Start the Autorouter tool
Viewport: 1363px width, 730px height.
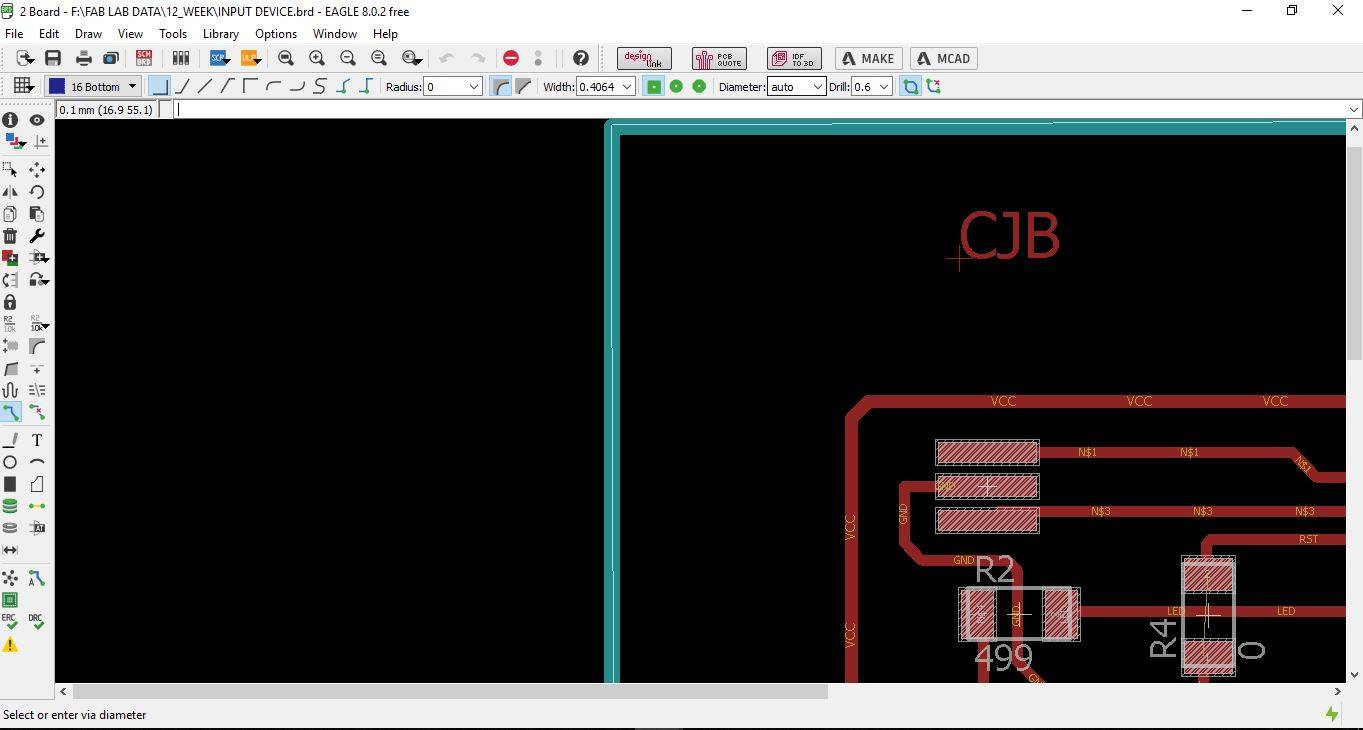(37, 578)
